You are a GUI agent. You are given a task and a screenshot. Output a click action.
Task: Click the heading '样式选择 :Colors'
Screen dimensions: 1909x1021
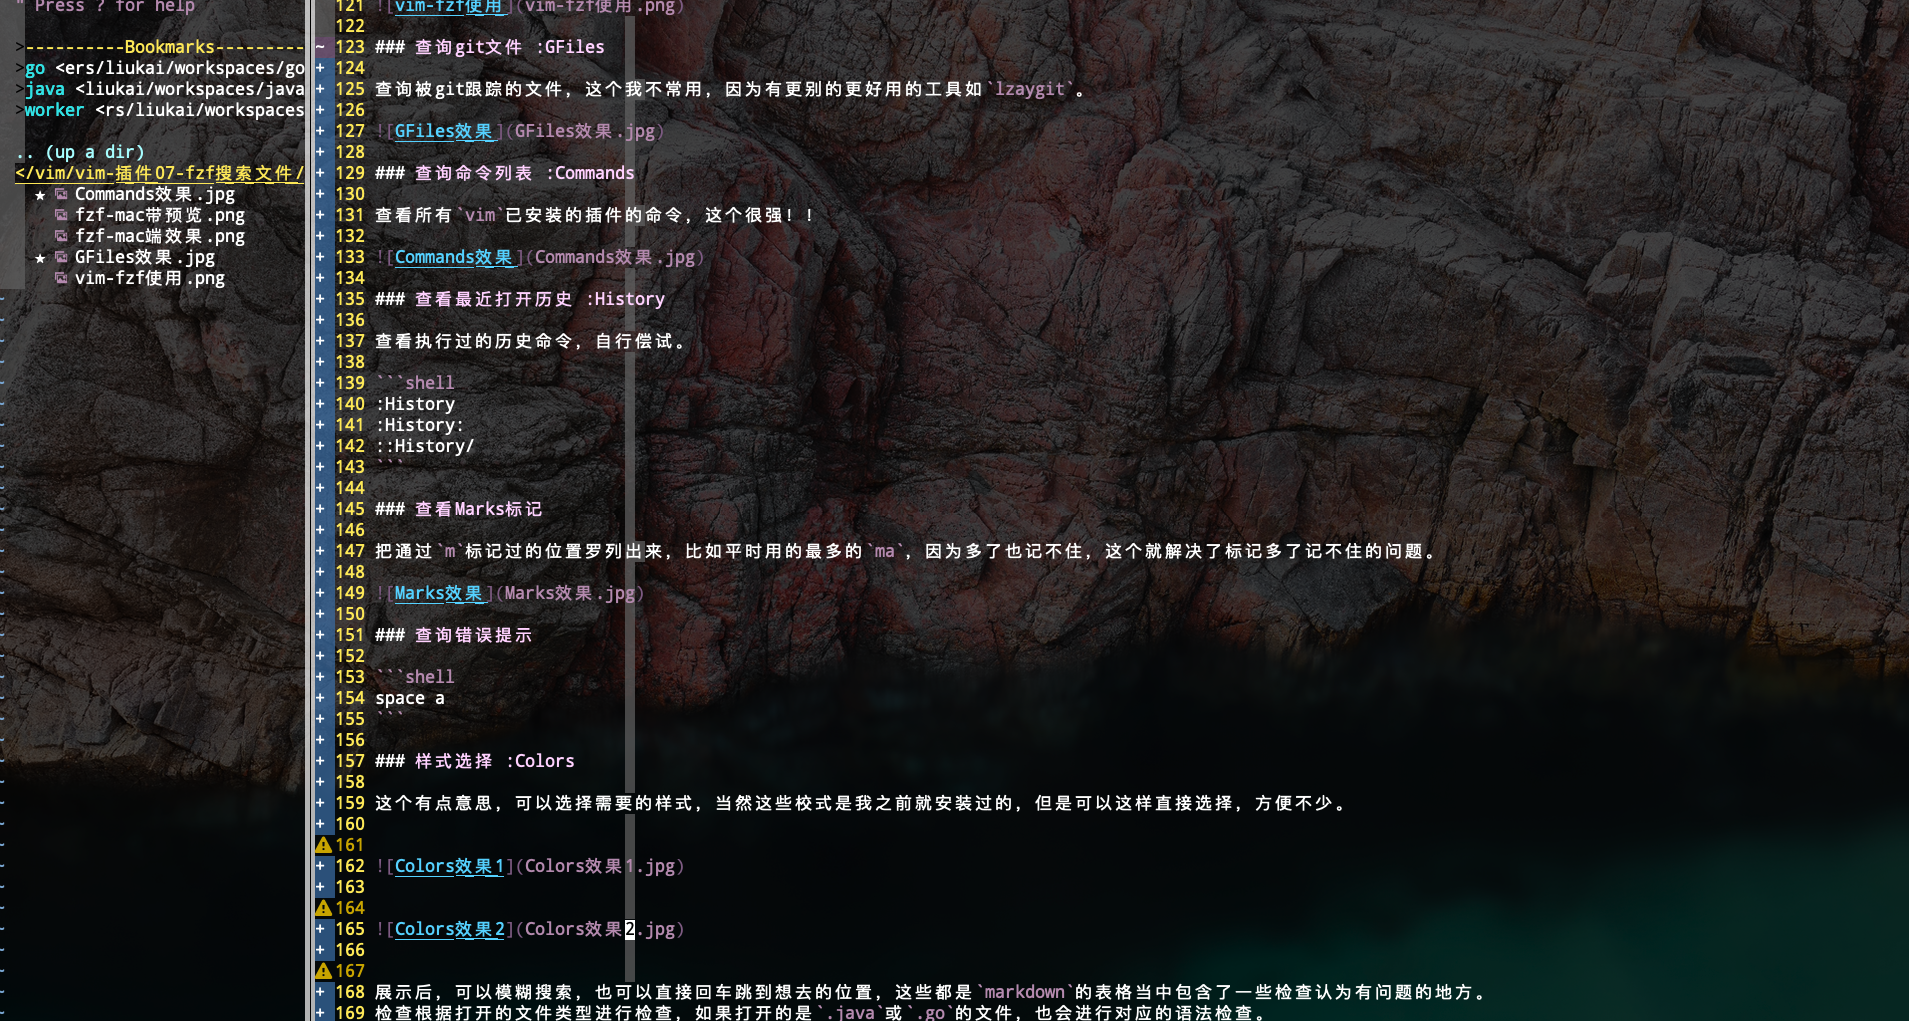[x=494, y=761]
